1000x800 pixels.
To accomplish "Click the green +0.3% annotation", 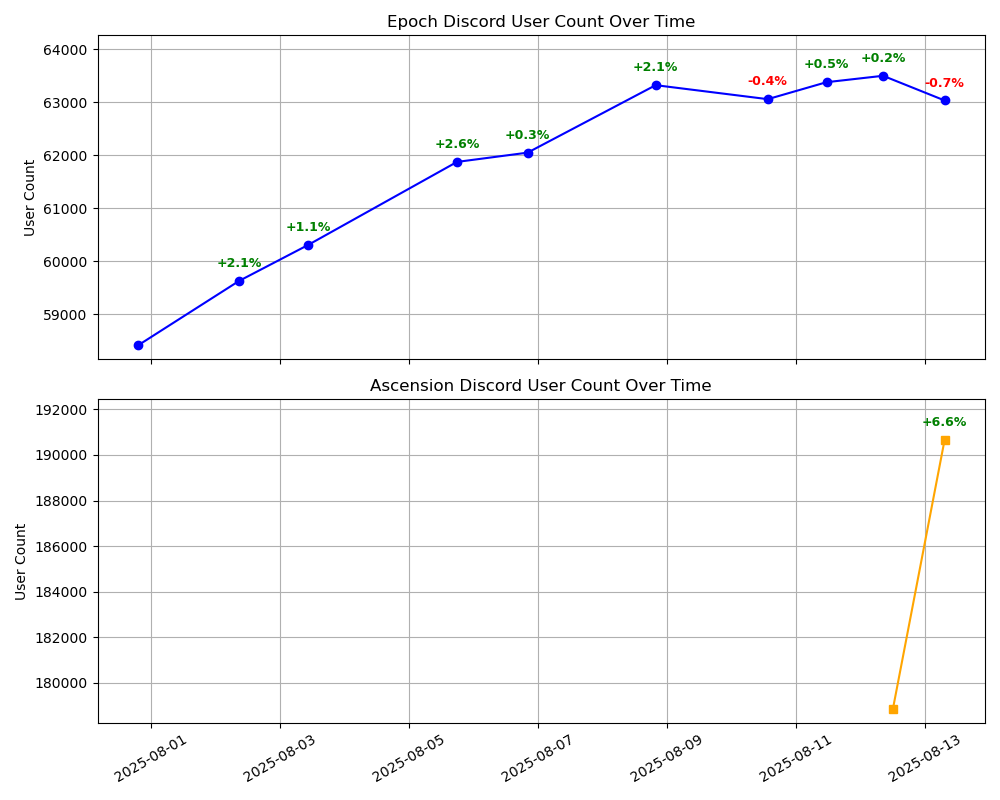I will tap(527, 135).
